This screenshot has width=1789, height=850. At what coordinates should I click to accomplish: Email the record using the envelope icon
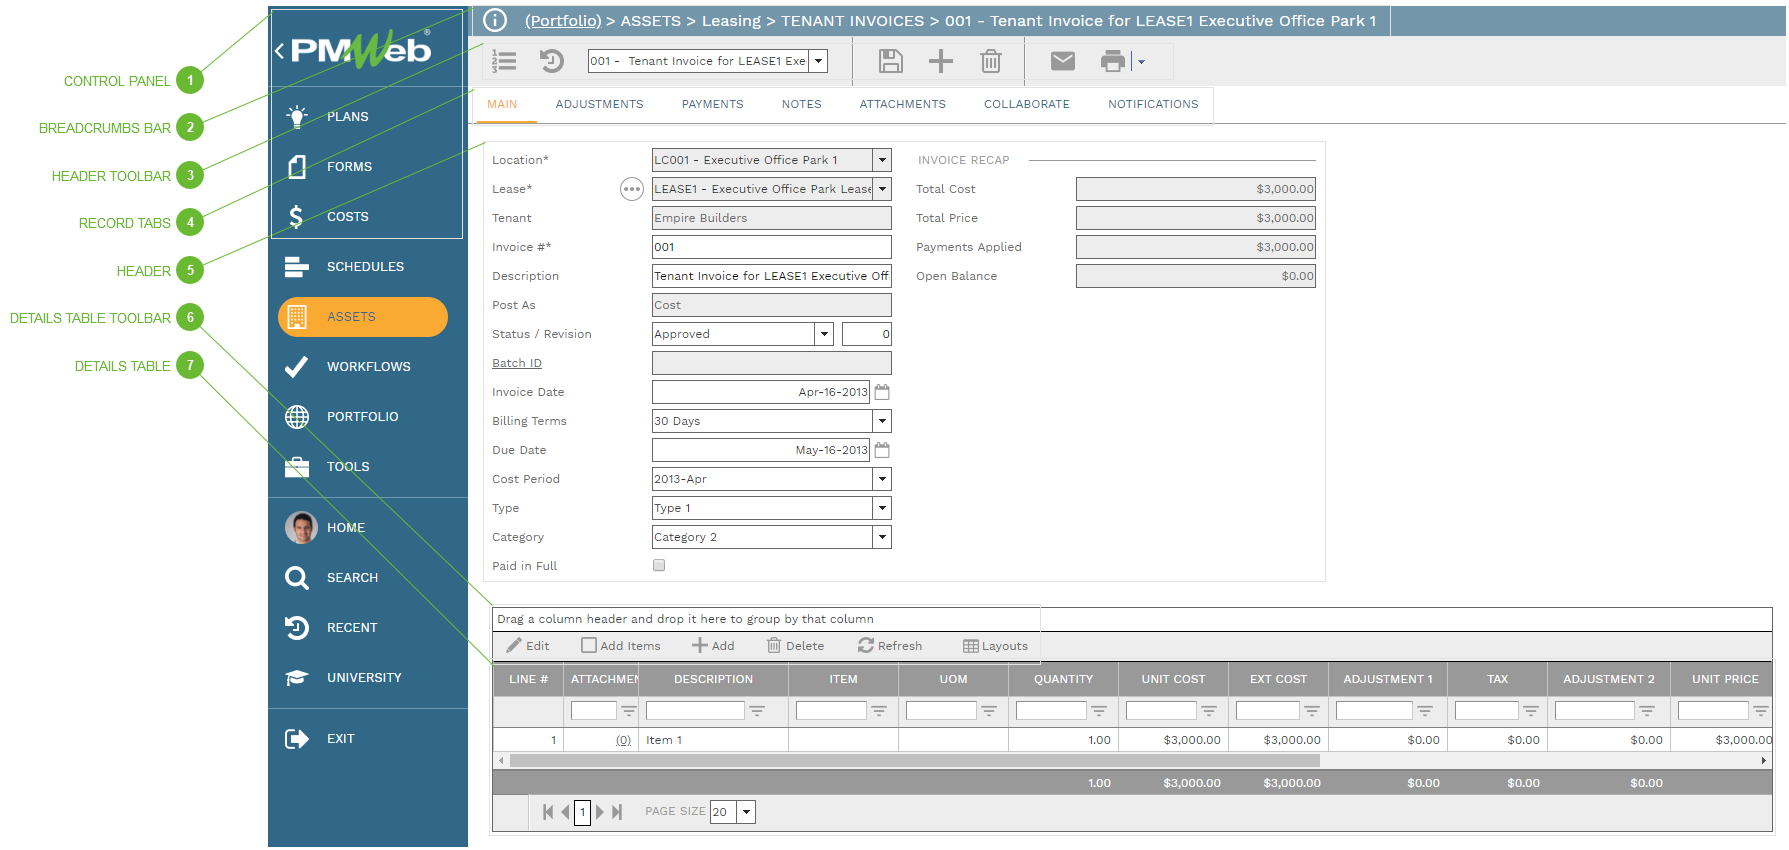(x=1063, y=61)
